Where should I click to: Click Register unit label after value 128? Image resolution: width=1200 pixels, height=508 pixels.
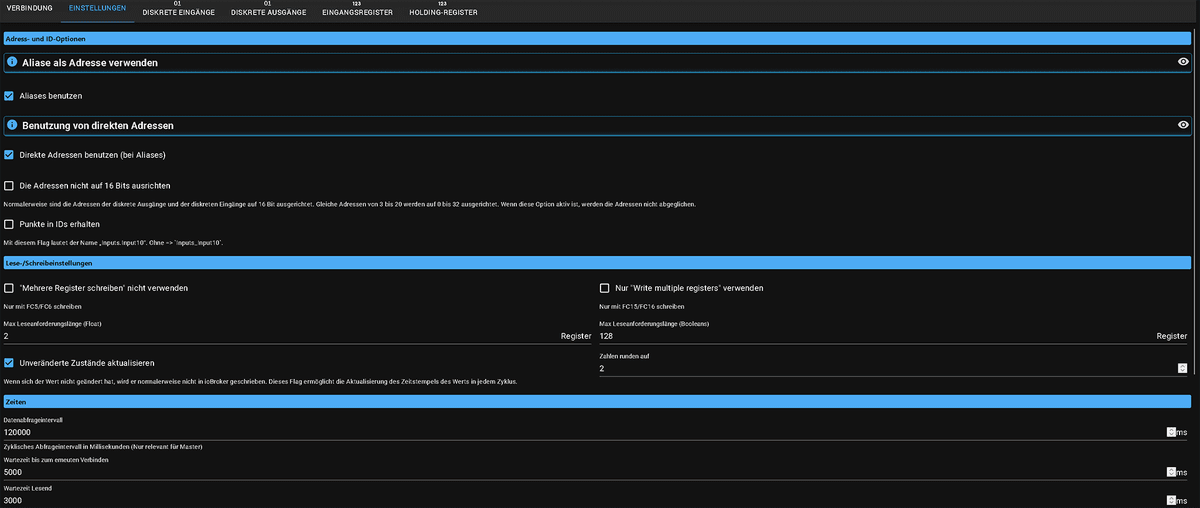click(x=1171, y=337)
